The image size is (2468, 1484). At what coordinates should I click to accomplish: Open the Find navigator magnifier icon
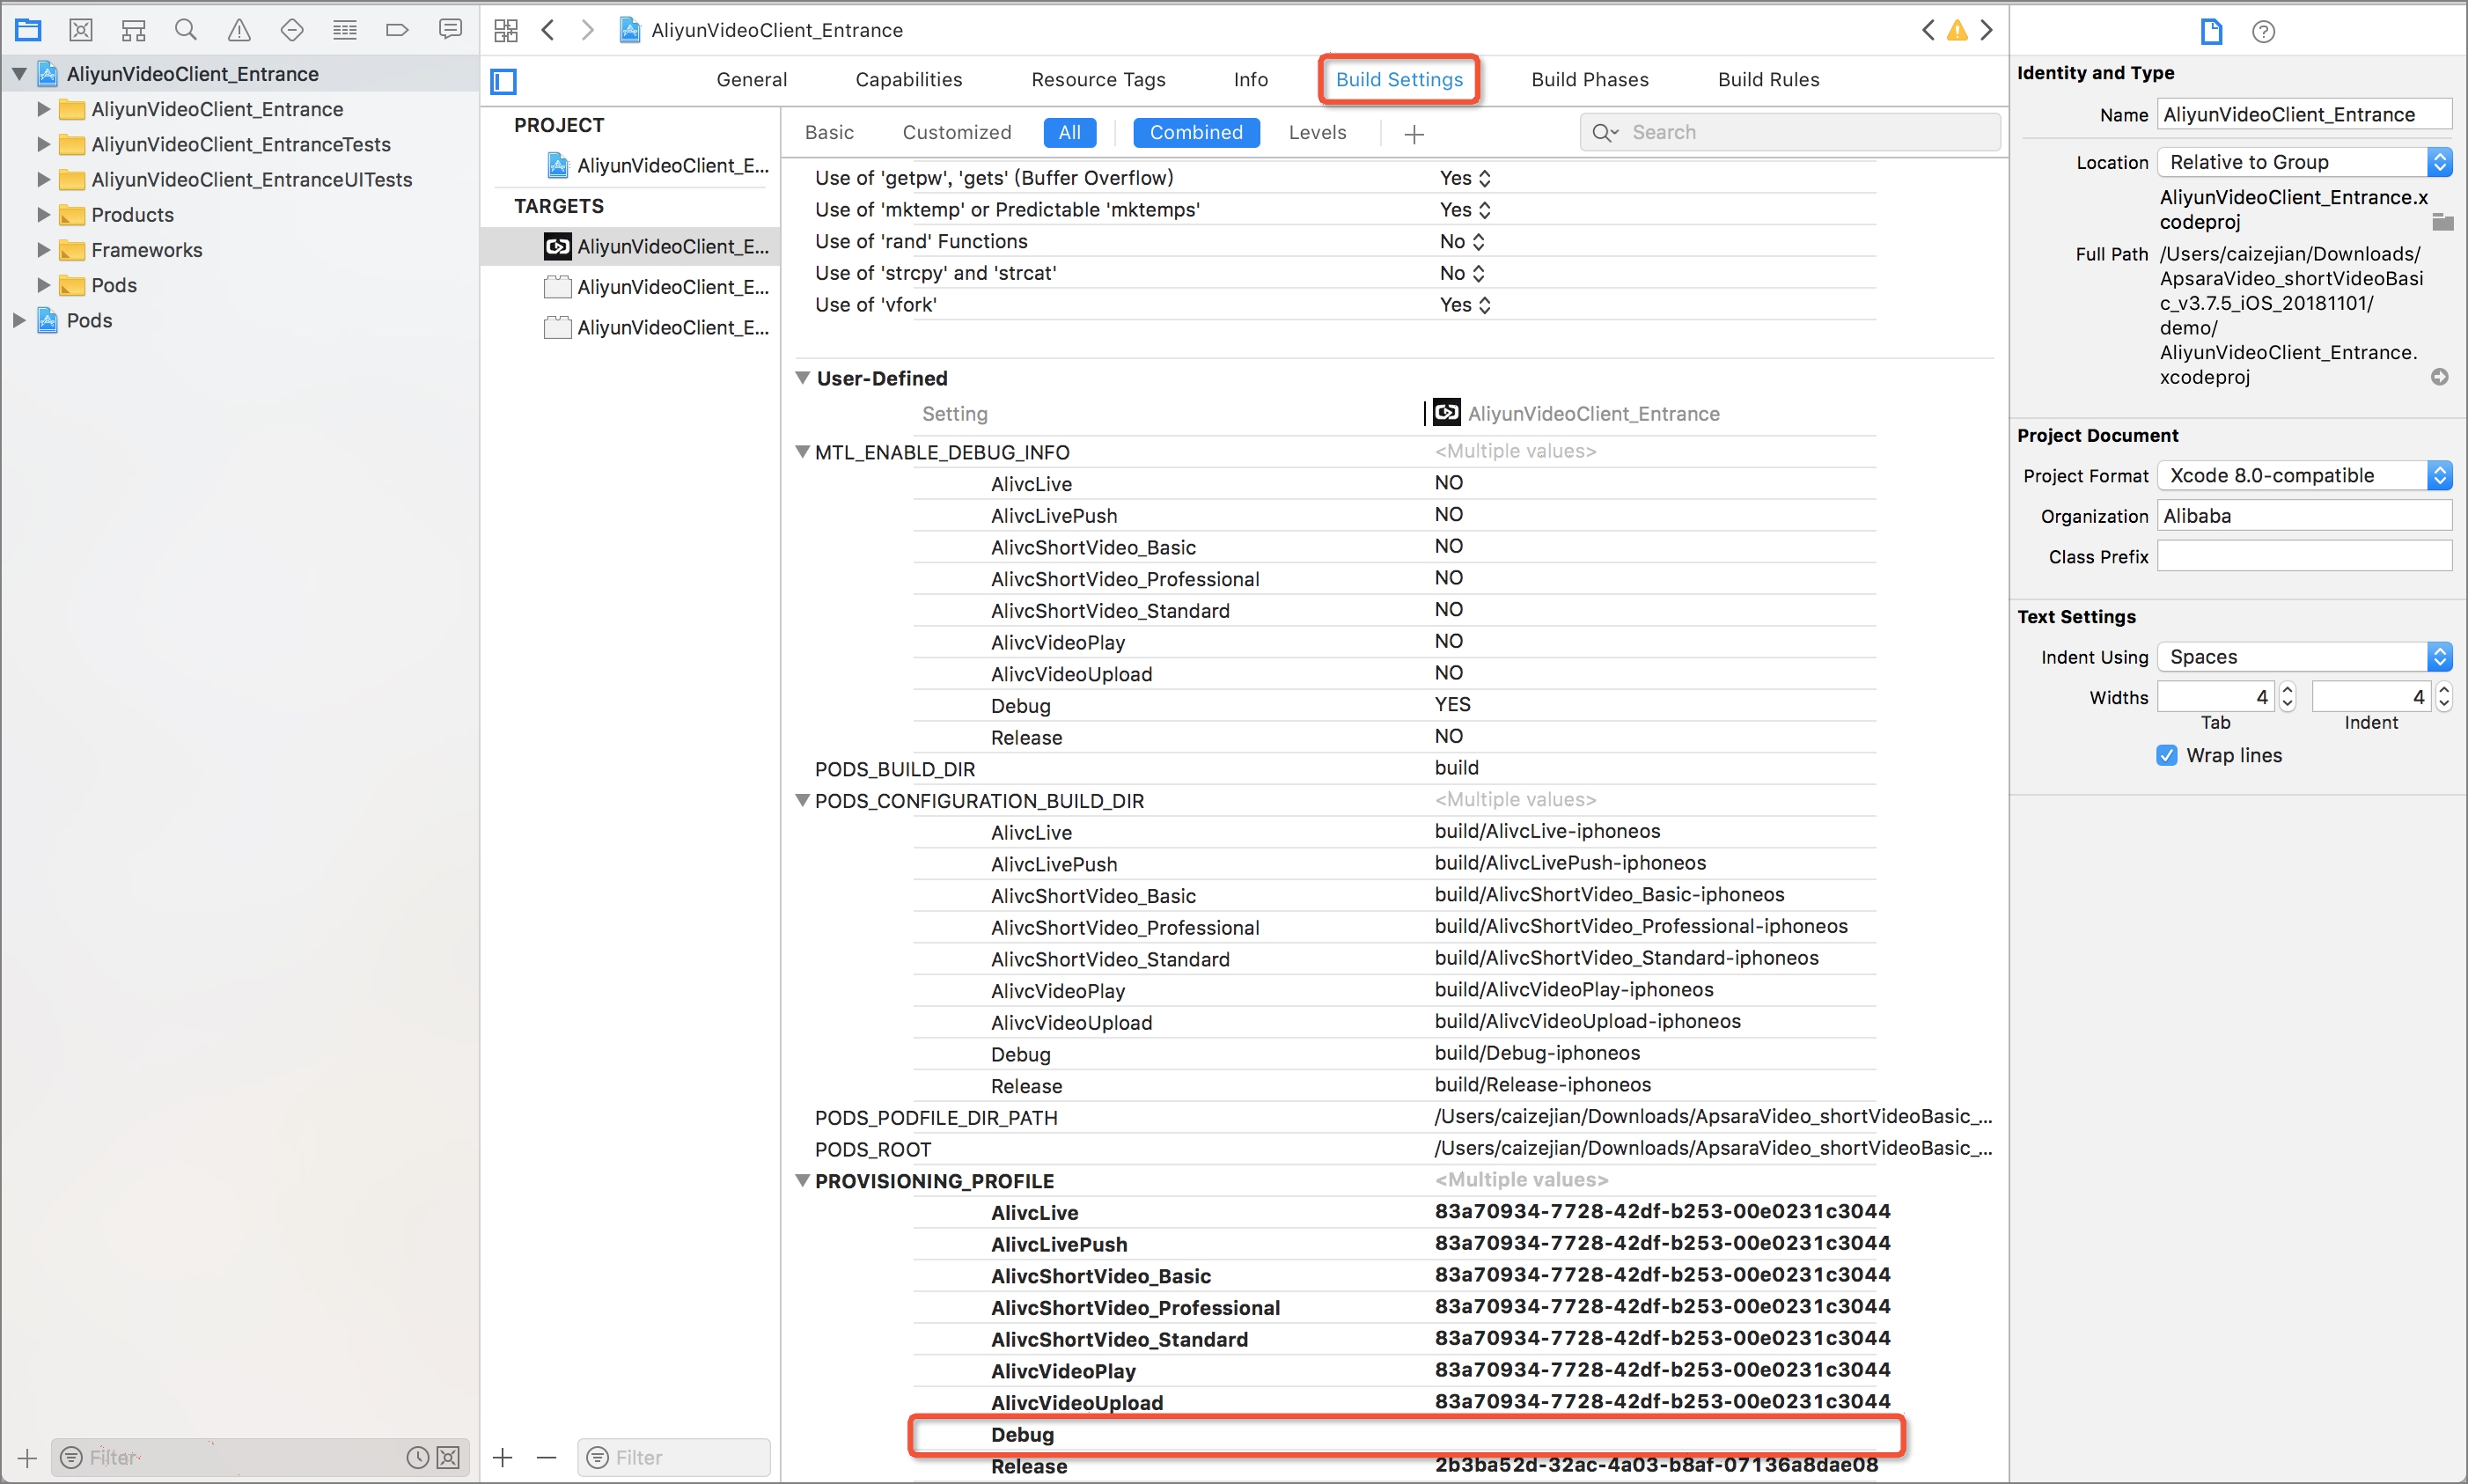pos(185,30)
